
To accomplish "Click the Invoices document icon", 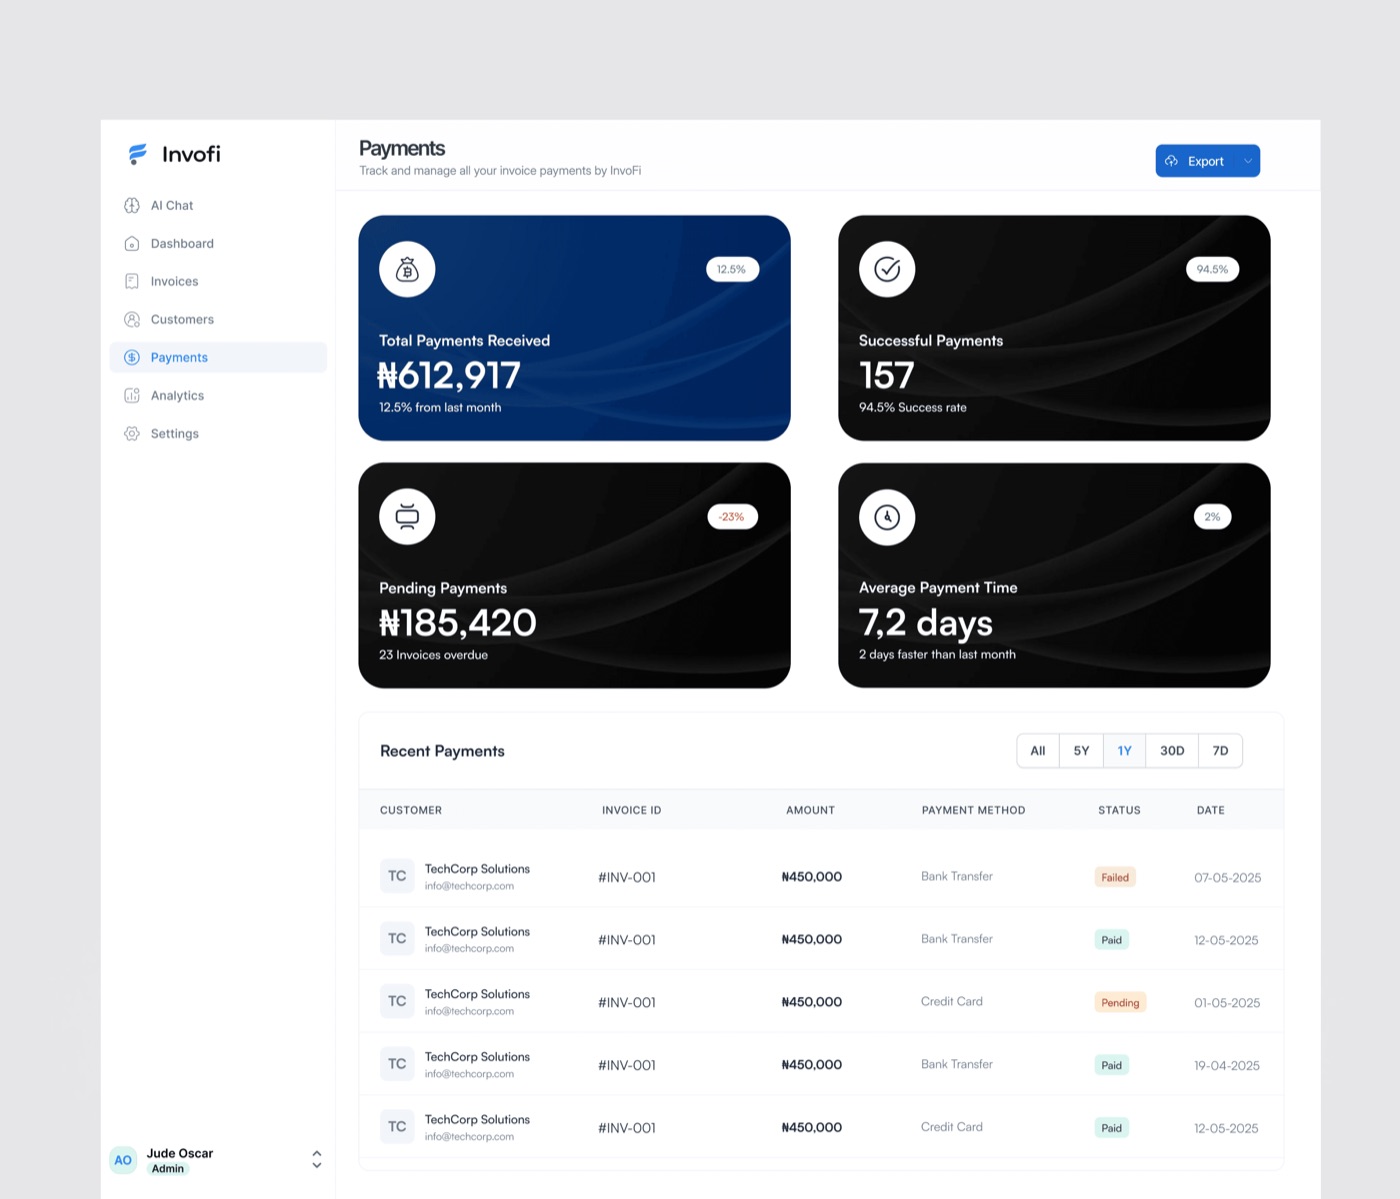I will click(132, 281).
